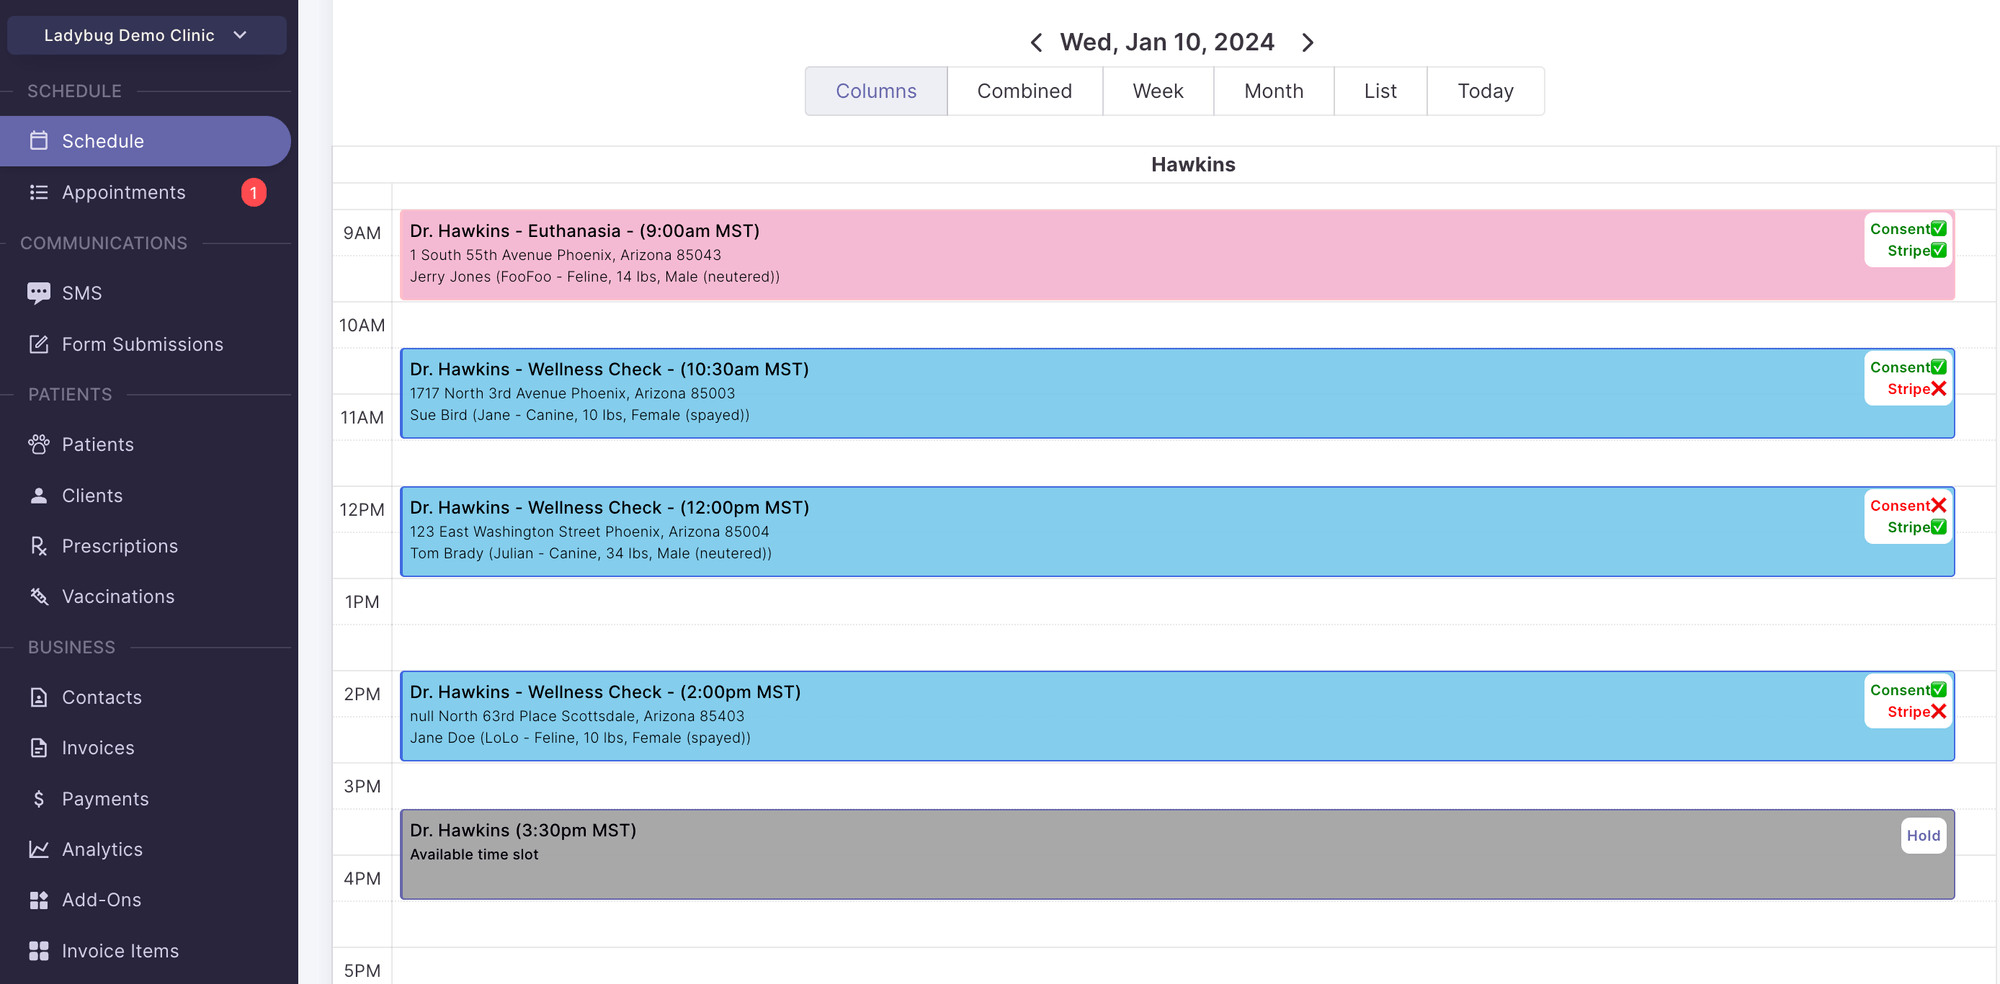Open the Invoice Items grid icon
Image resolution: width=2000 pixels, height=984 pixels.
click(39, 950)
